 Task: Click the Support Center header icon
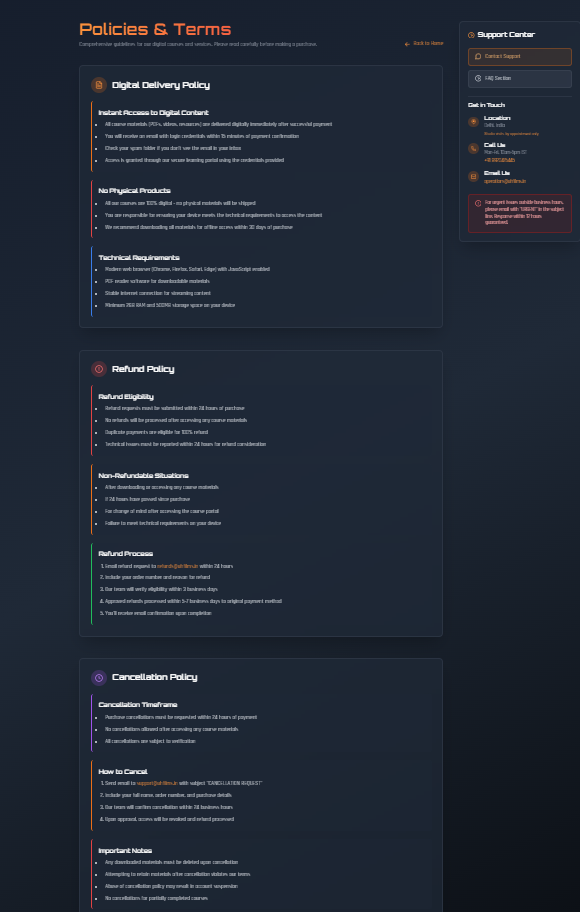471,35
